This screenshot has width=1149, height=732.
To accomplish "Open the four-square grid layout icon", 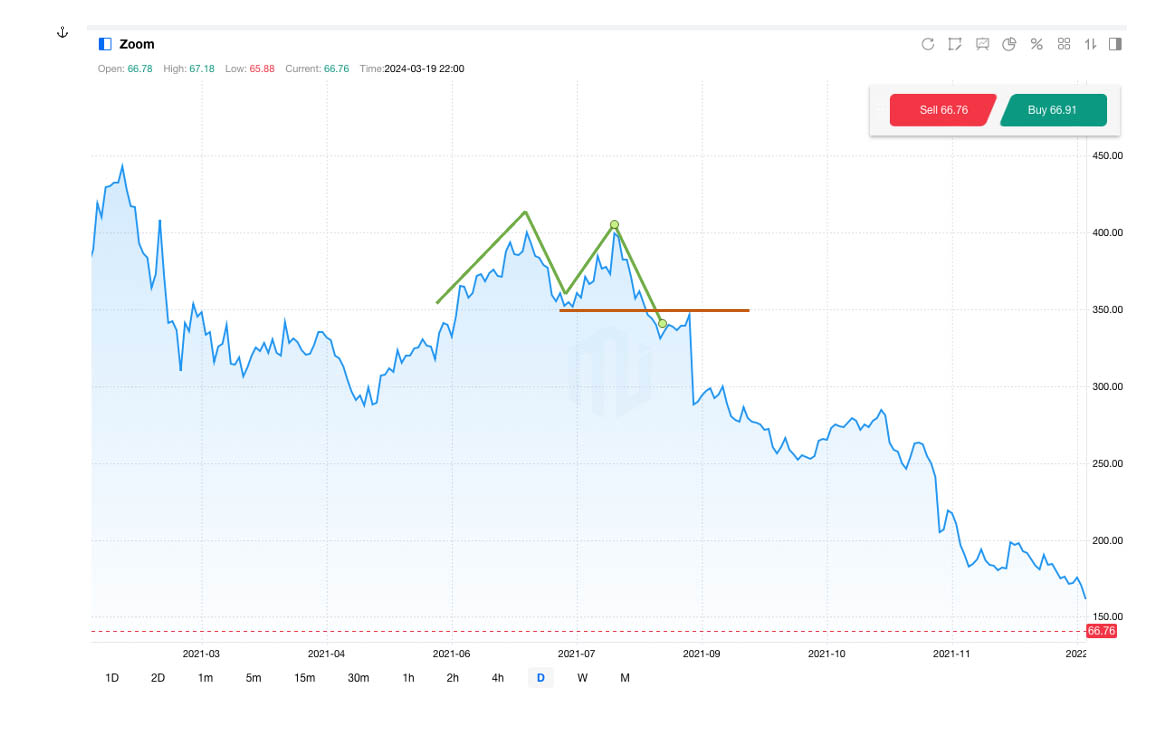I will [1064, 44].
